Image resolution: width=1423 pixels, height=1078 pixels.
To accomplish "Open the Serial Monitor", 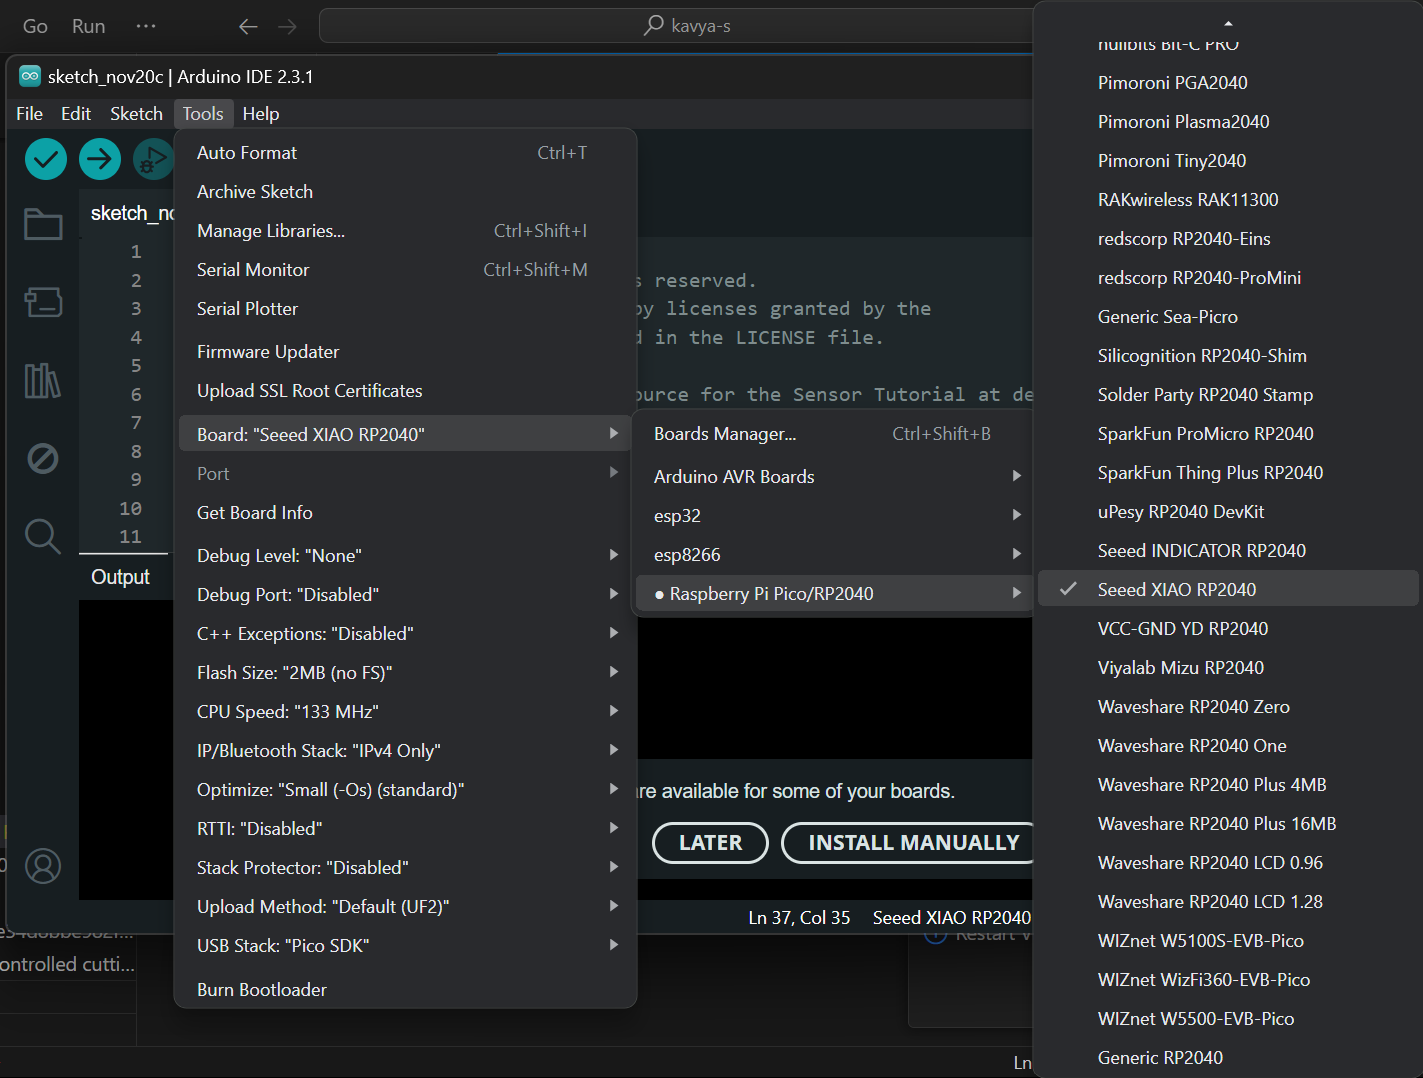I will (x=405, y=270).
